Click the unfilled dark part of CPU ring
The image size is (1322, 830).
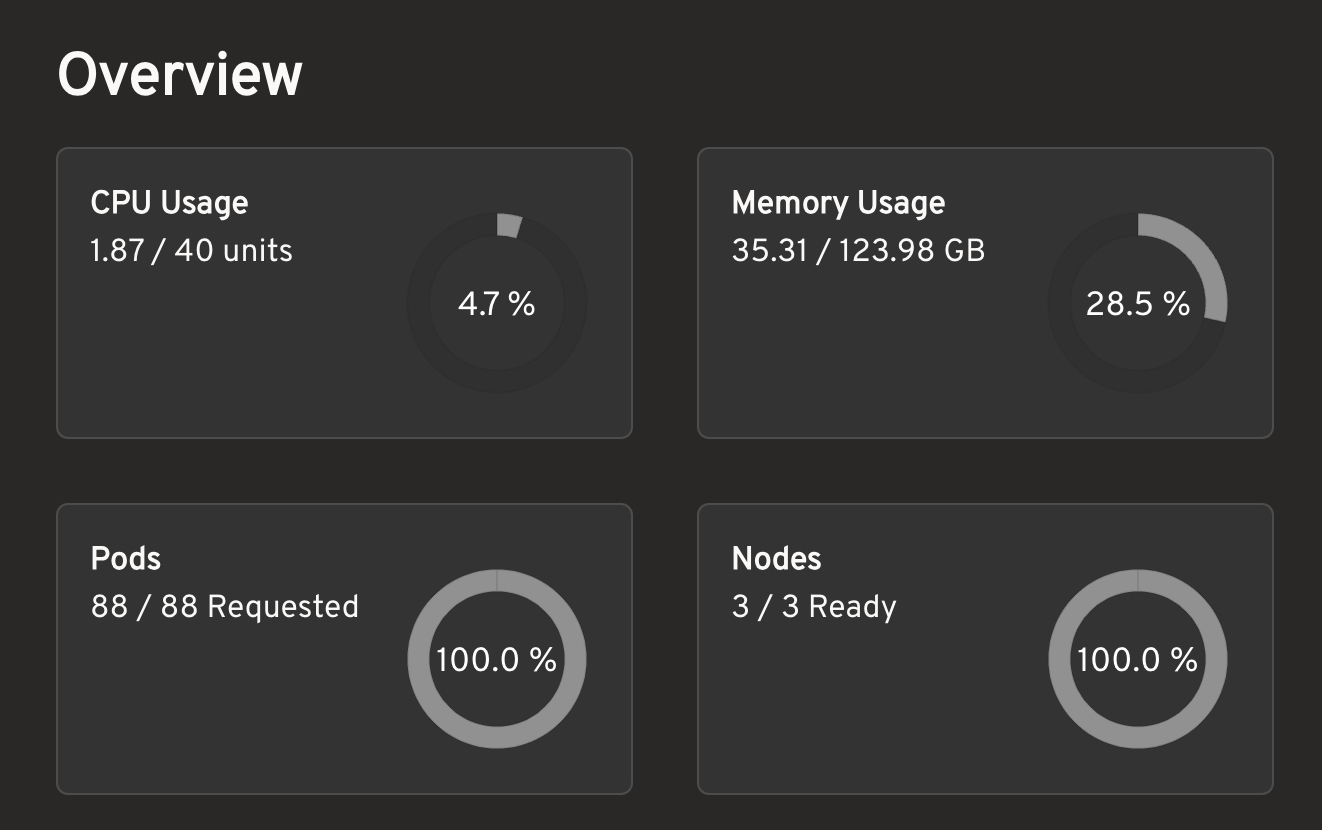tap(420, 304)
